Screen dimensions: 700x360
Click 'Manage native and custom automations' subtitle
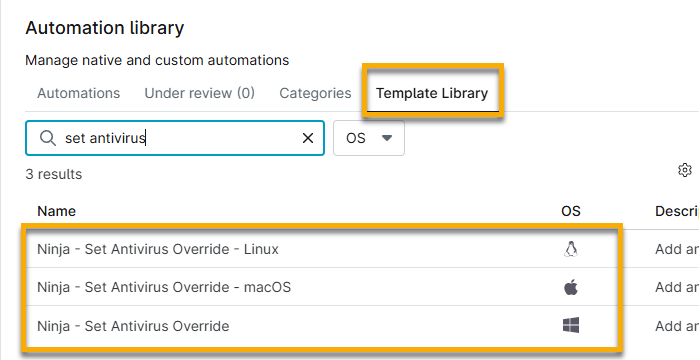coord(157,60)
